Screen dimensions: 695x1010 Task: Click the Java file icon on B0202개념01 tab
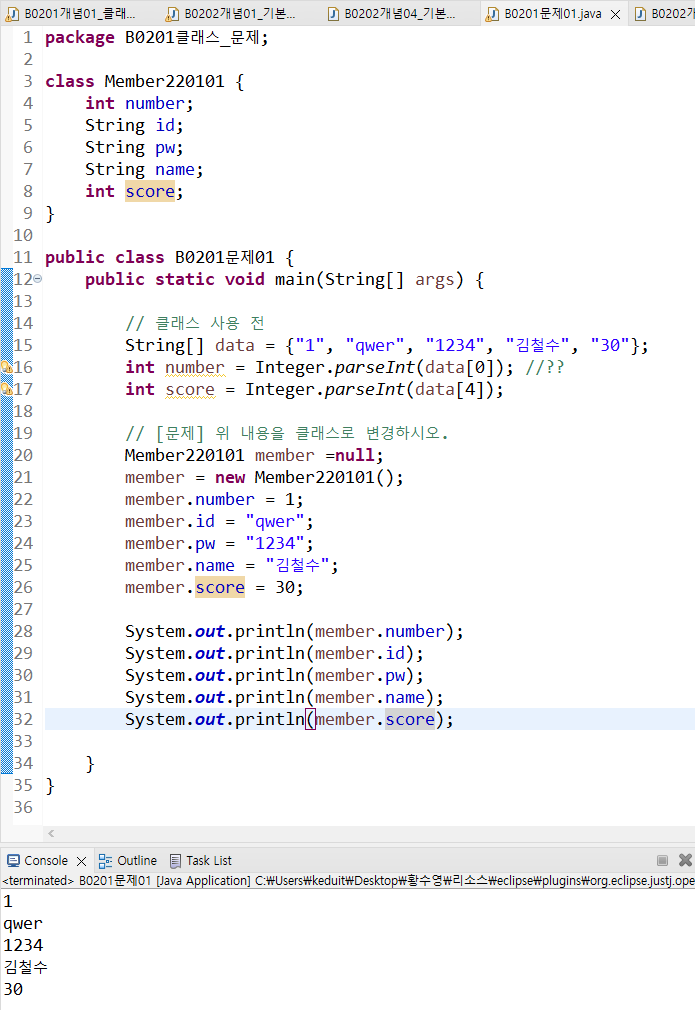pyautogui.click(x=172, y=14)
